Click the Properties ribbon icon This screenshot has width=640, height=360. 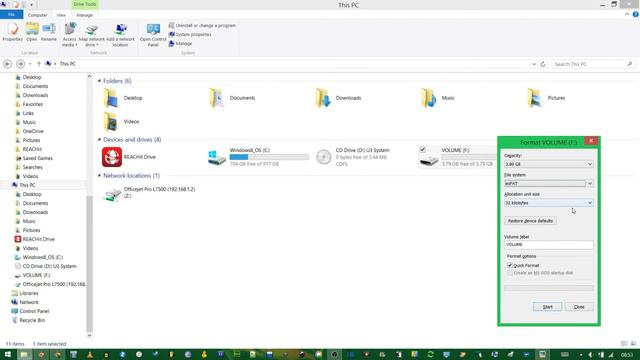tap(13, 32)
